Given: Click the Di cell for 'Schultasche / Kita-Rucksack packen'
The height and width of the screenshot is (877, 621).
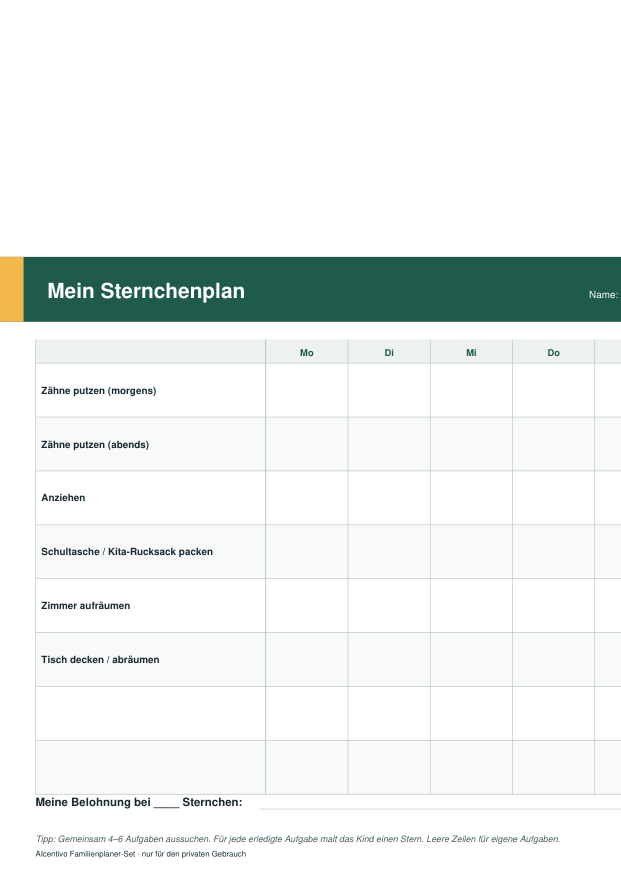Looking at the screenshot, I should 389,551.
